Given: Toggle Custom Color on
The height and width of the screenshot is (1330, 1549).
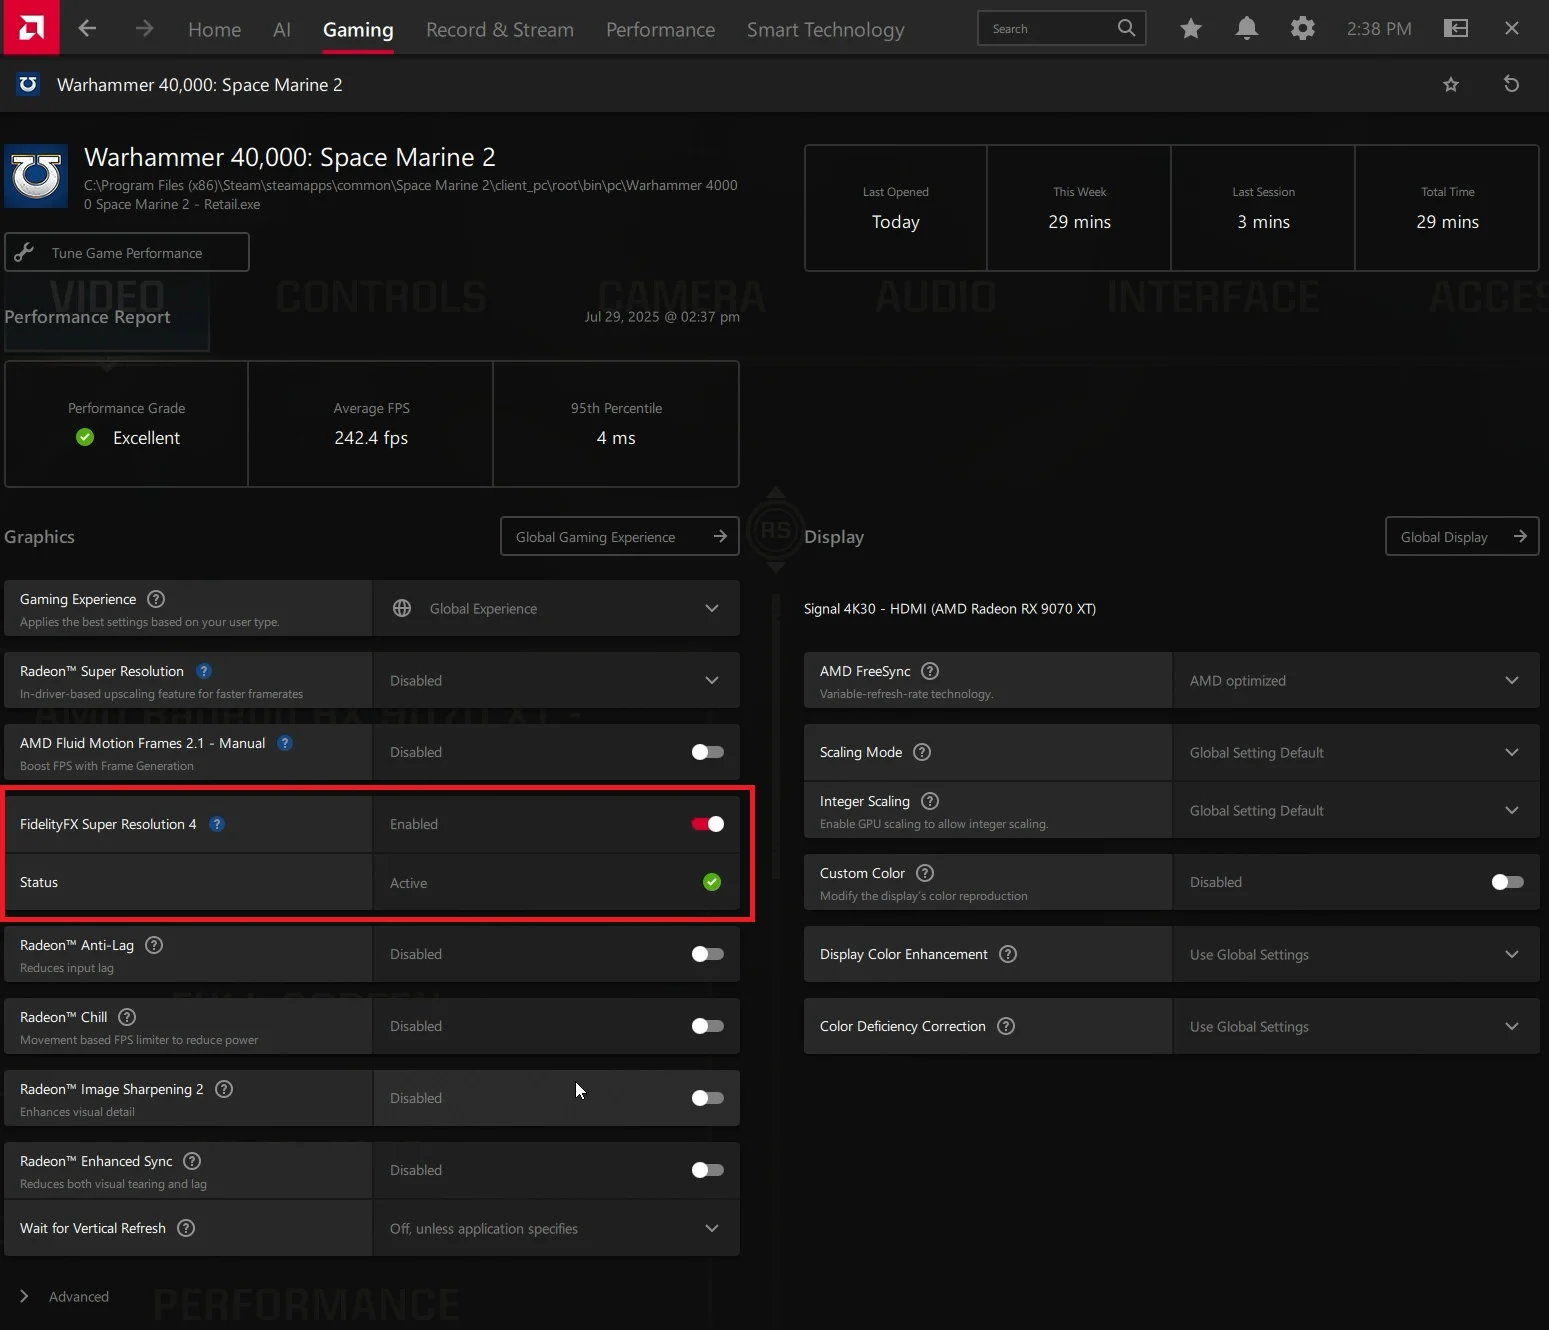Looking at the screenshot, I should click(1507, 882).
